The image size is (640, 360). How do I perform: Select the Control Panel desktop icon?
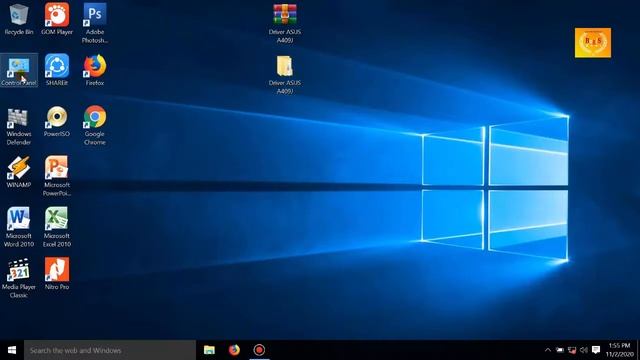coord(19,70)
